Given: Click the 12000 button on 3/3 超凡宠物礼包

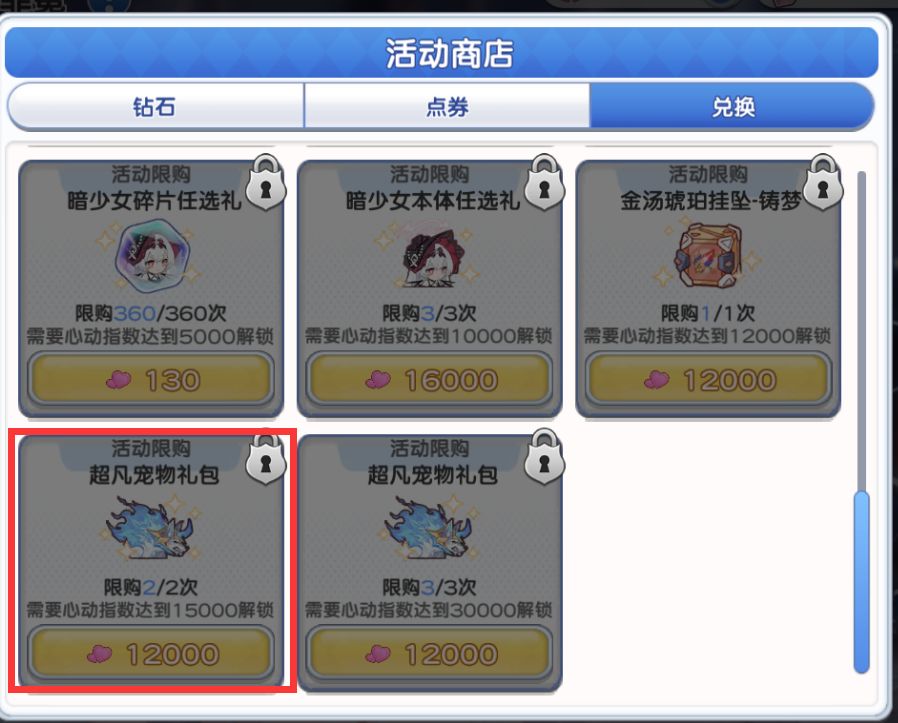Looking at the screenshot, I should click(430, 654).
